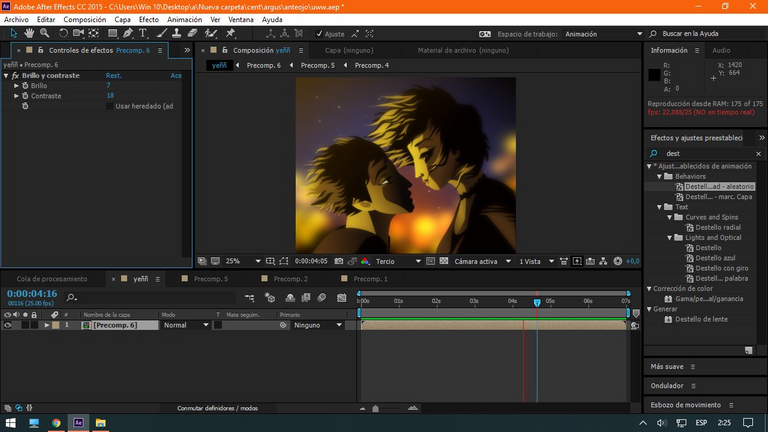The image size is (768, 432).
Task: Take a snapshot with camera icon
Action: click(x=338, y=261)
